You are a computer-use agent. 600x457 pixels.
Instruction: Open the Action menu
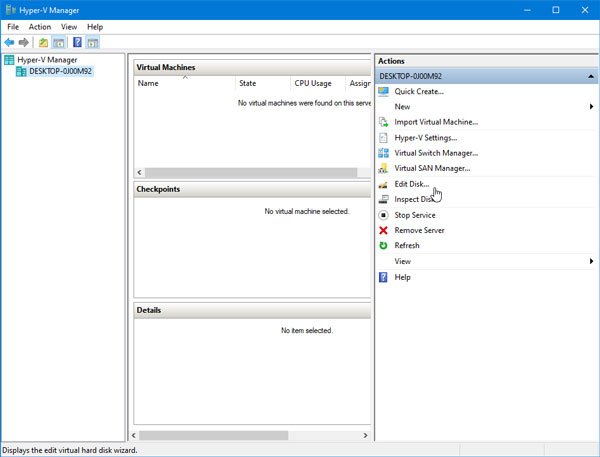tap(40, 27)
